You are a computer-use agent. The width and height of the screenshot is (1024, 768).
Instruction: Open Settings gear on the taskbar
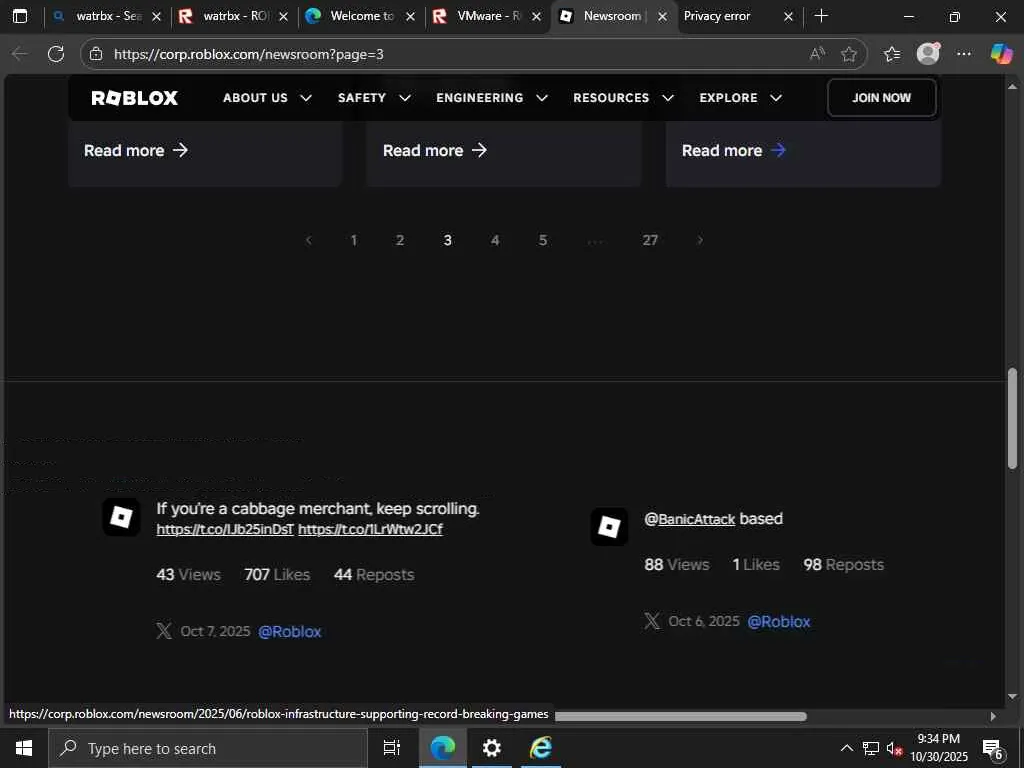491,748
